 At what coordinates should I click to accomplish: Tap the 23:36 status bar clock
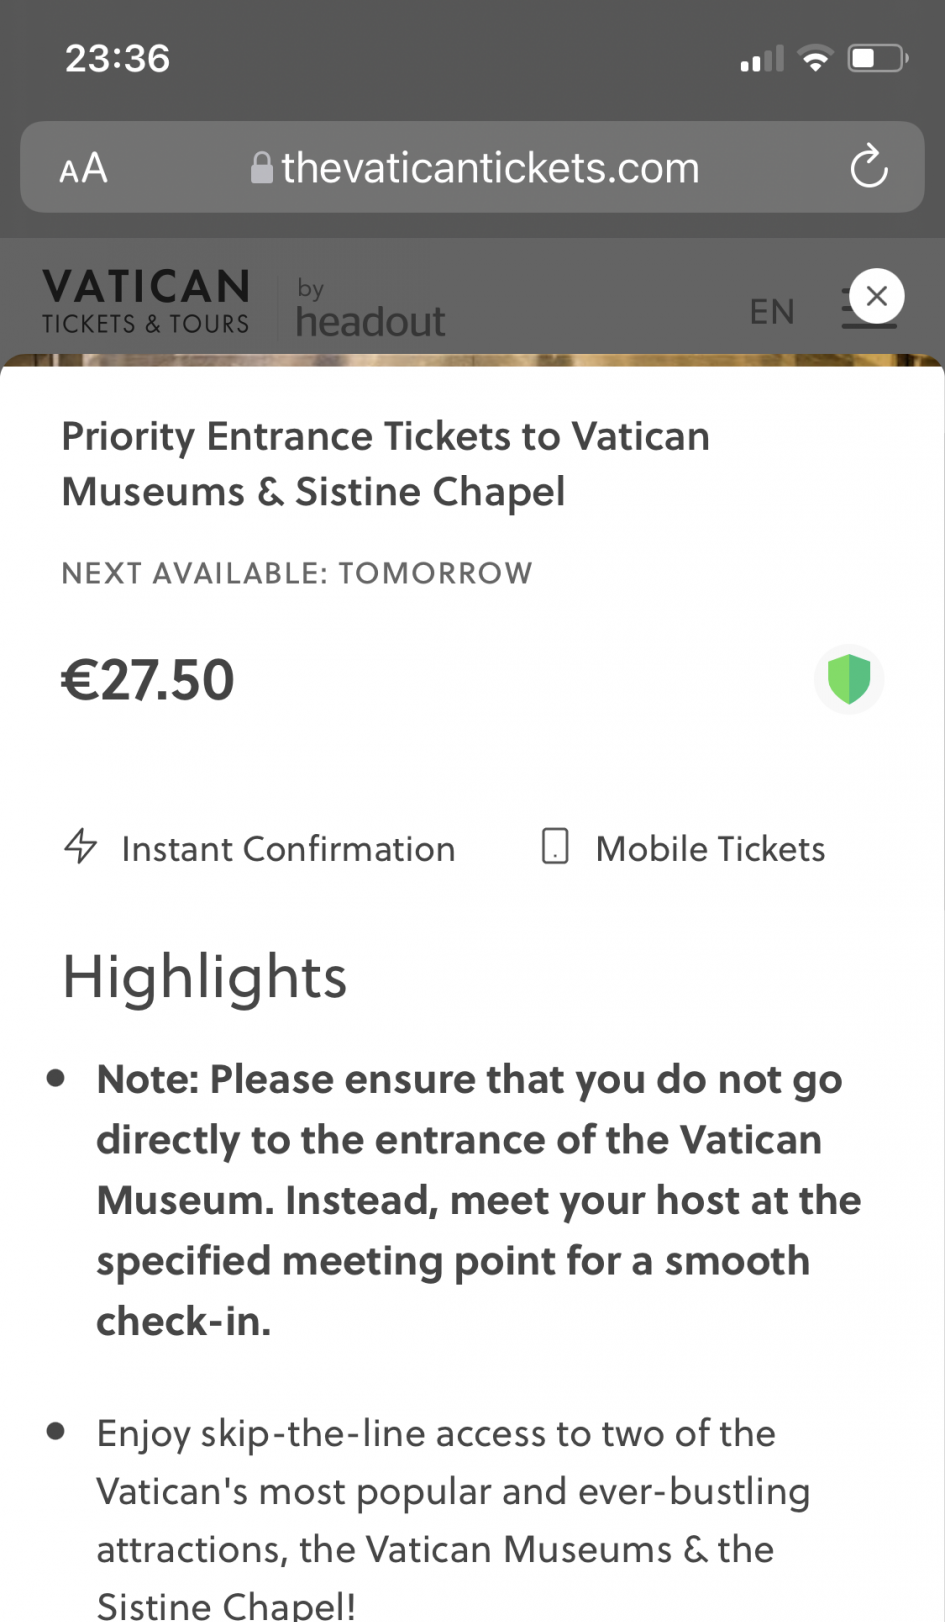[117, 59]
